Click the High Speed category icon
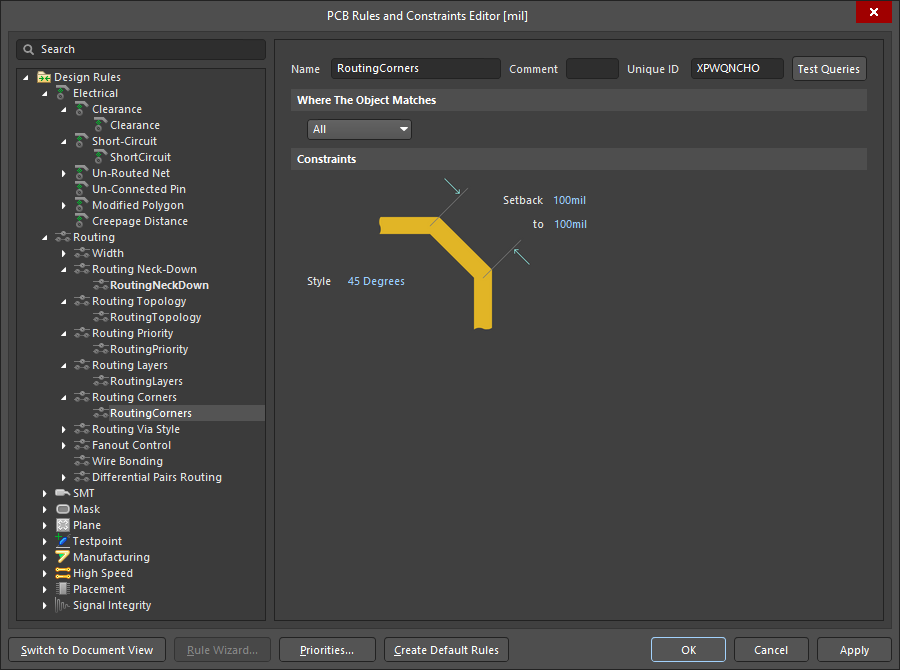Image resolution: width=900 pixels, height=670 pixels. click(x=63, y=573)
